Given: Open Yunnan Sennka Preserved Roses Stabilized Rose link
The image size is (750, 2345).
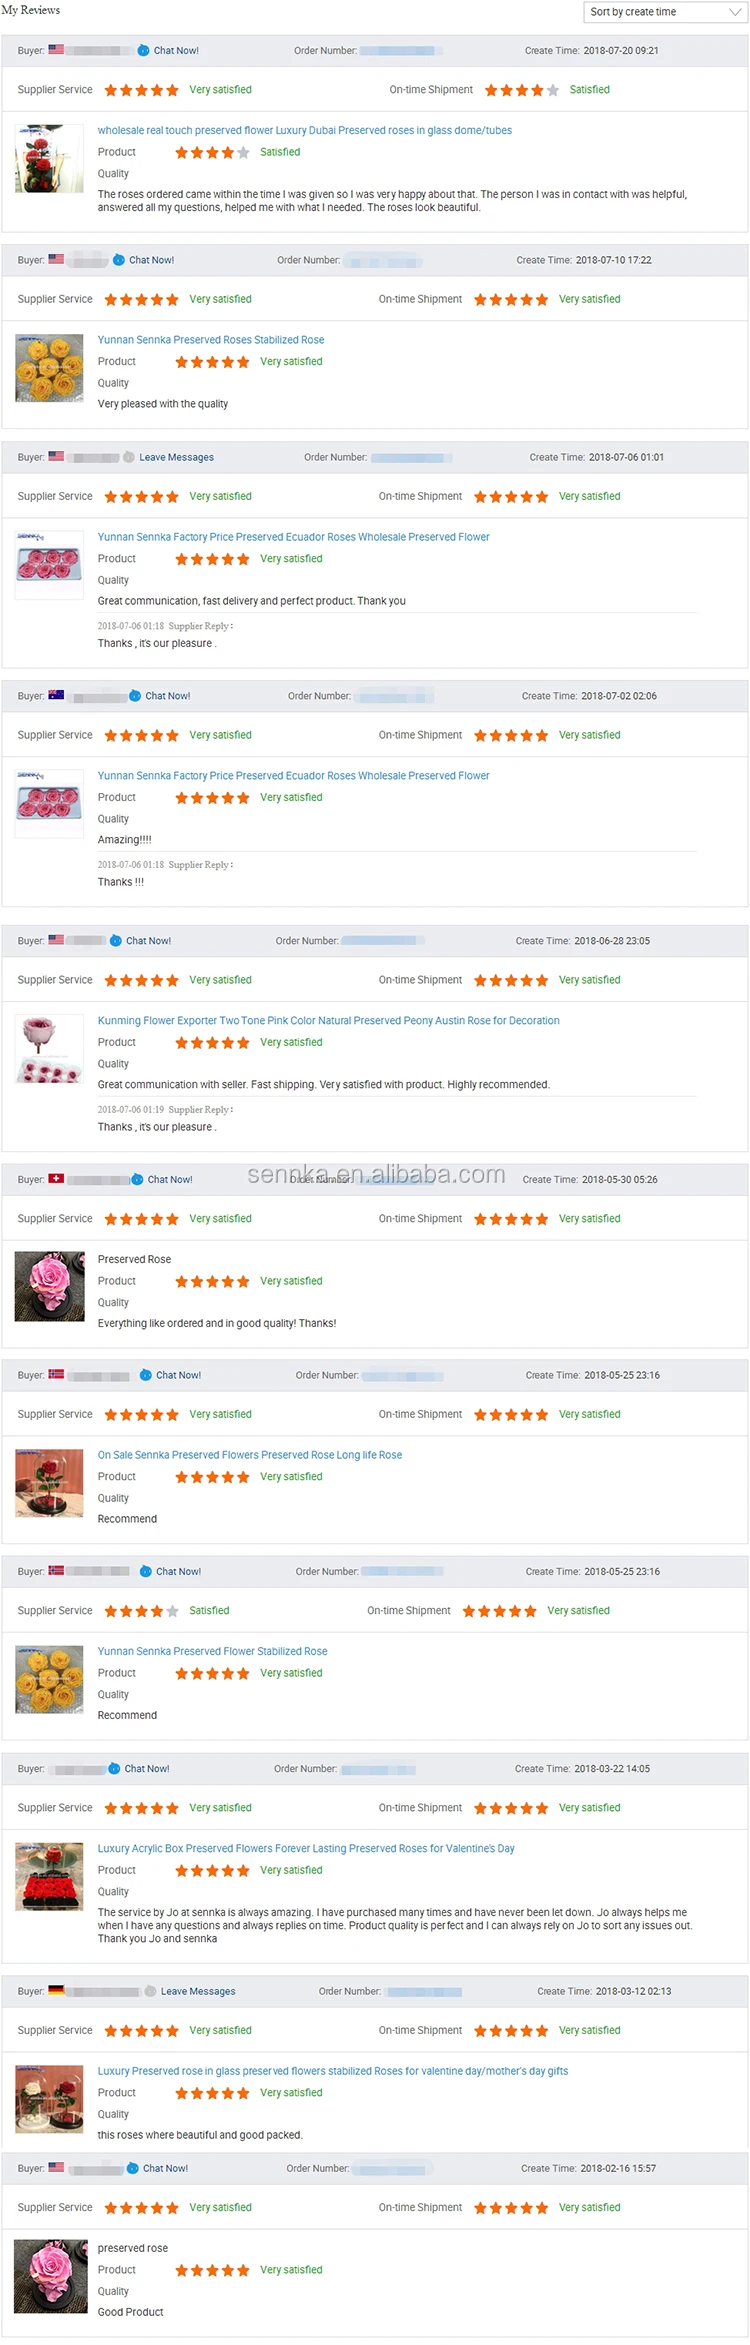Looking at the screenshot, I should point(211,340).
